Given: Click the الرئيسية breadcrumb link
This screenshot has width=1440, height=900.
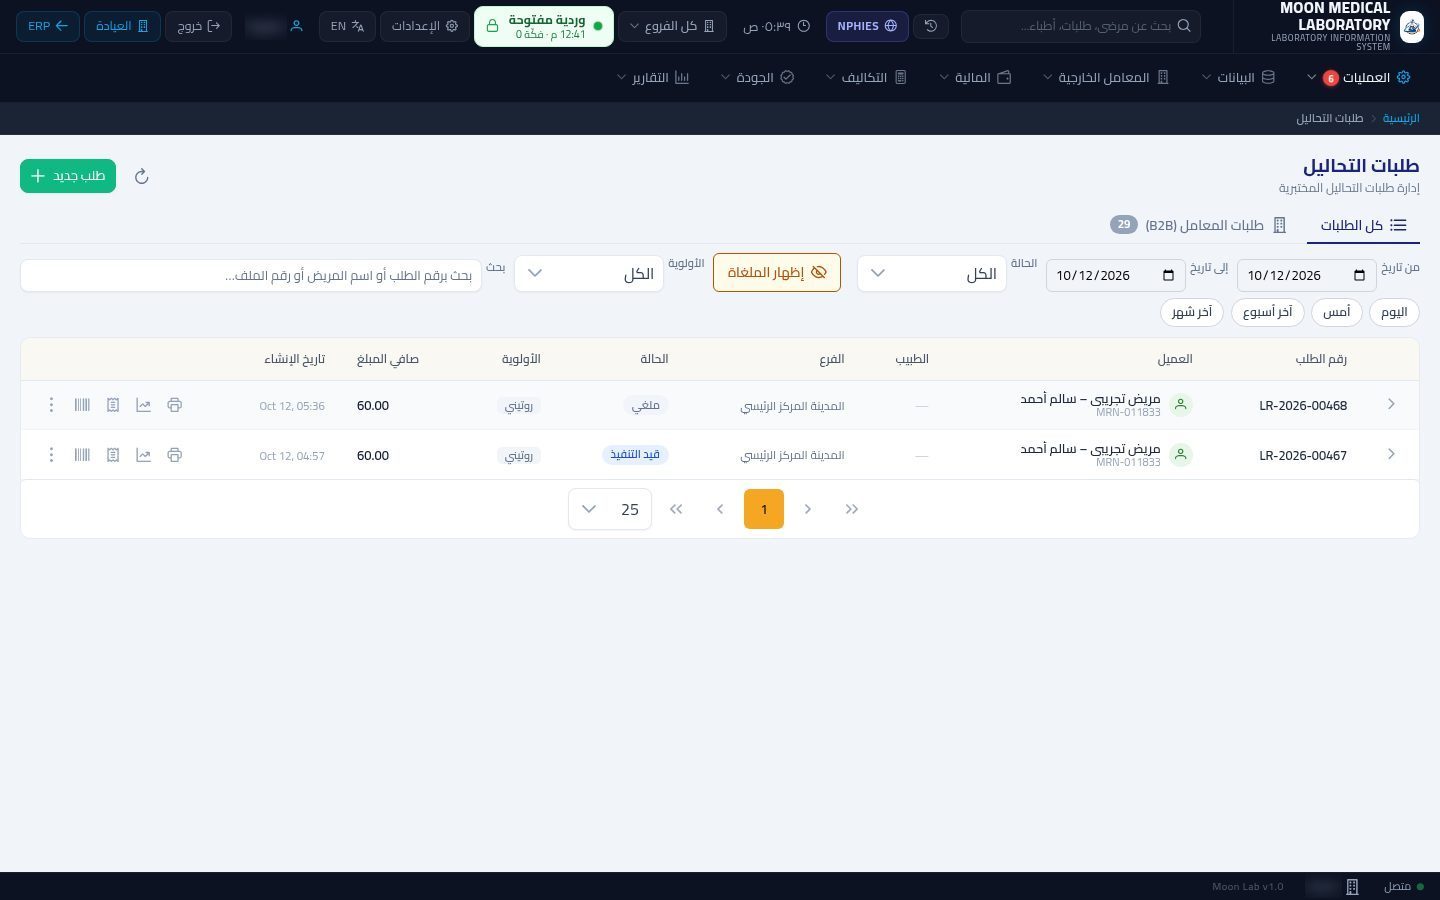Looking at the screenshot, I should (1401, 118).
